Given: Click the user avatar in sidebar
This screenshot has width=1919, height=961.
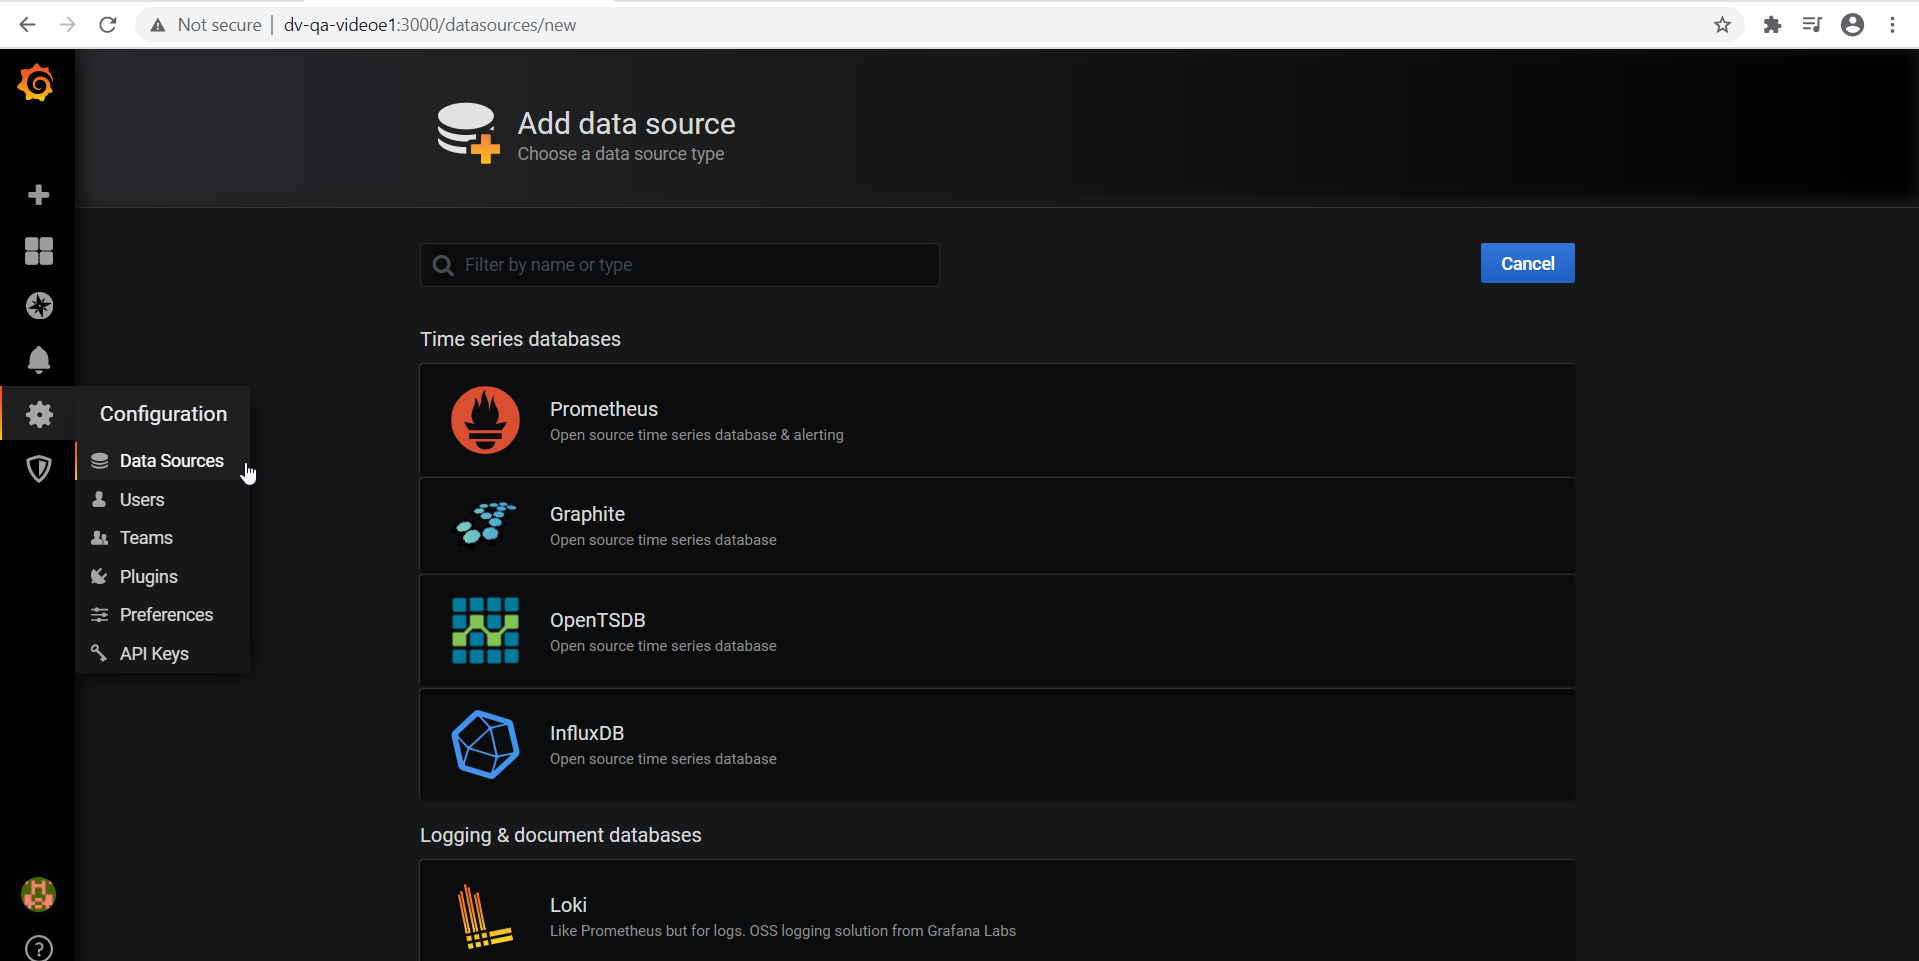Looking at the screenshot, I should [x=39, y=894].
